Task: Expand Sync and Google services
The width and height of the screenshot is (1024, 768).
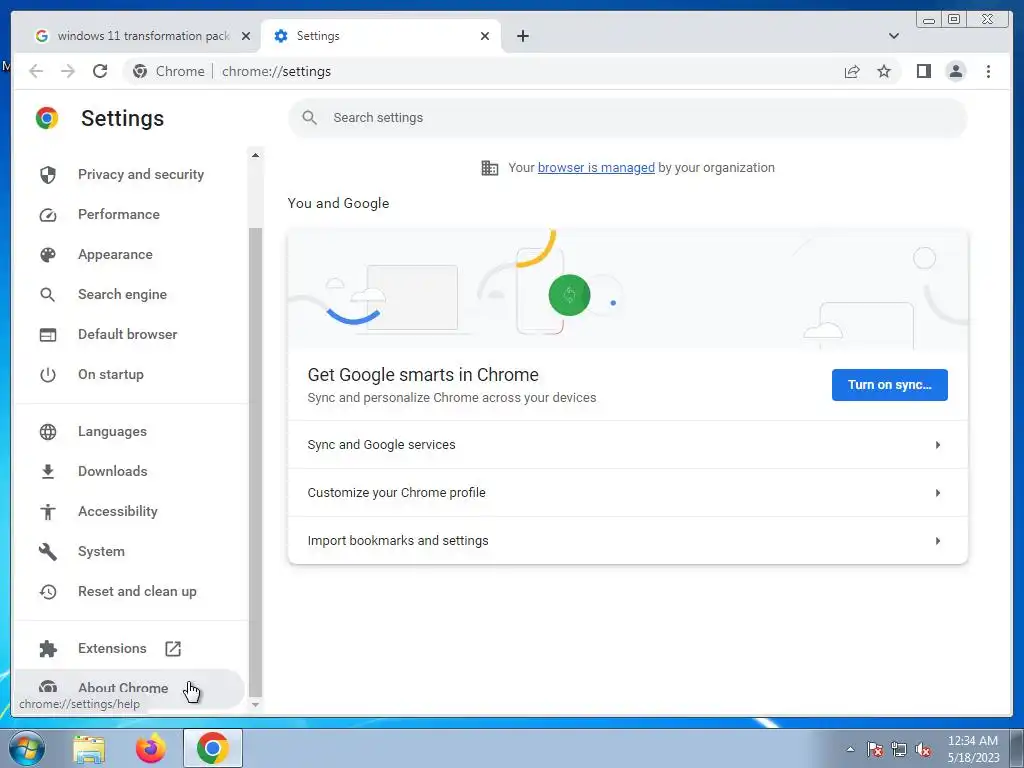Action: [x=628, y=445]
